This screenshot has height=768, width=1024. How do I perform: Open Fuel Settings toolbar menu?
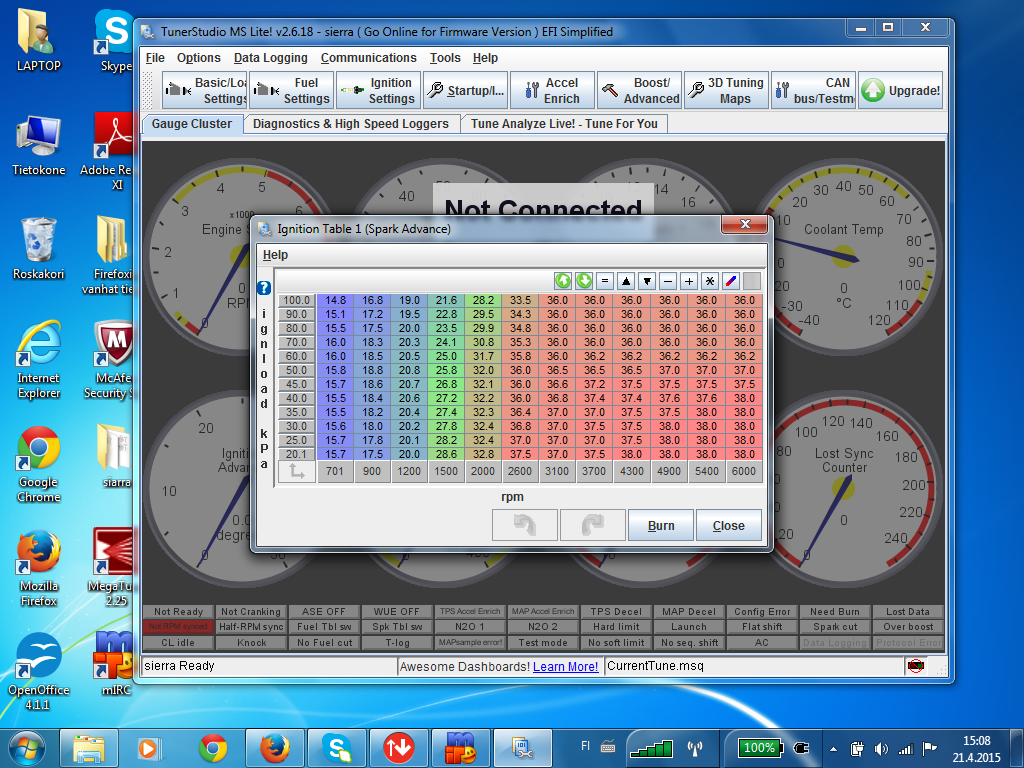click(292, 90)
